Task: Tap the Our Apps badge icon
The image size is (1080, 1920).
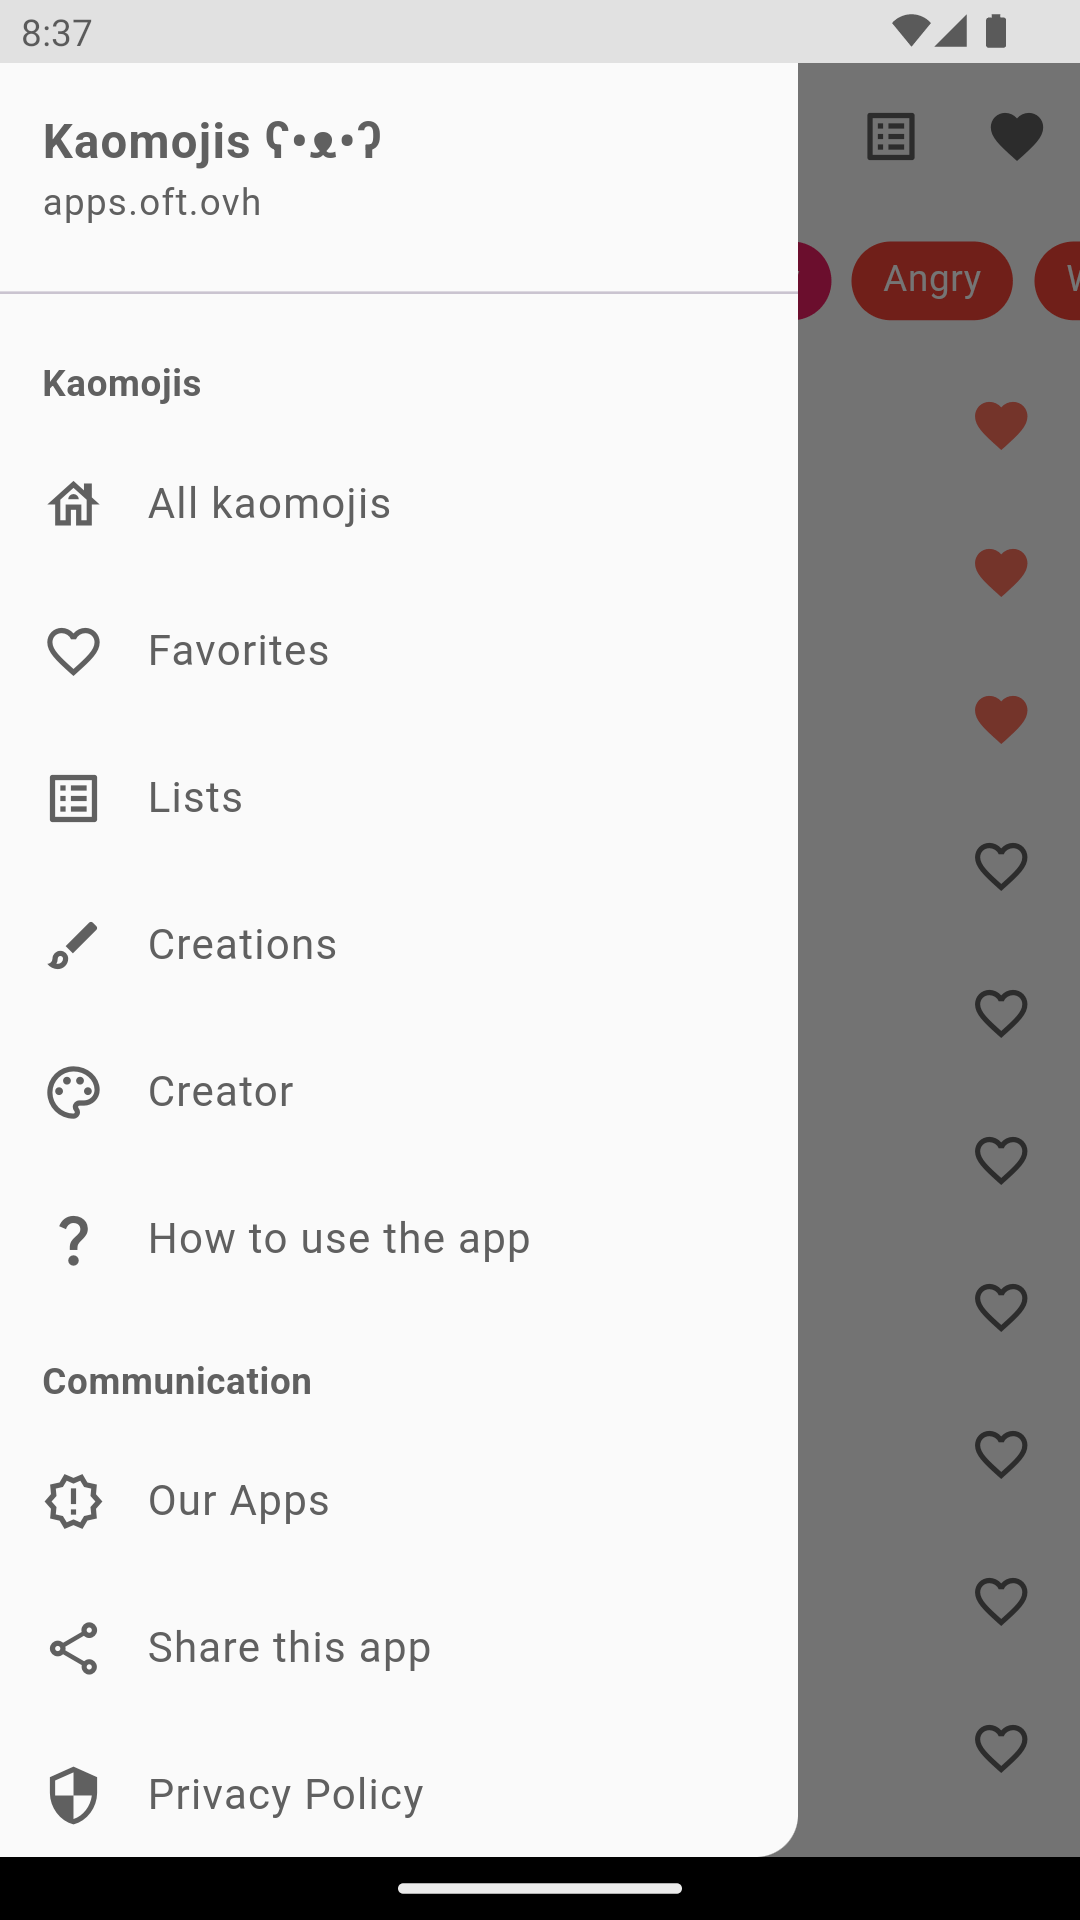Action: point(73,1501)
